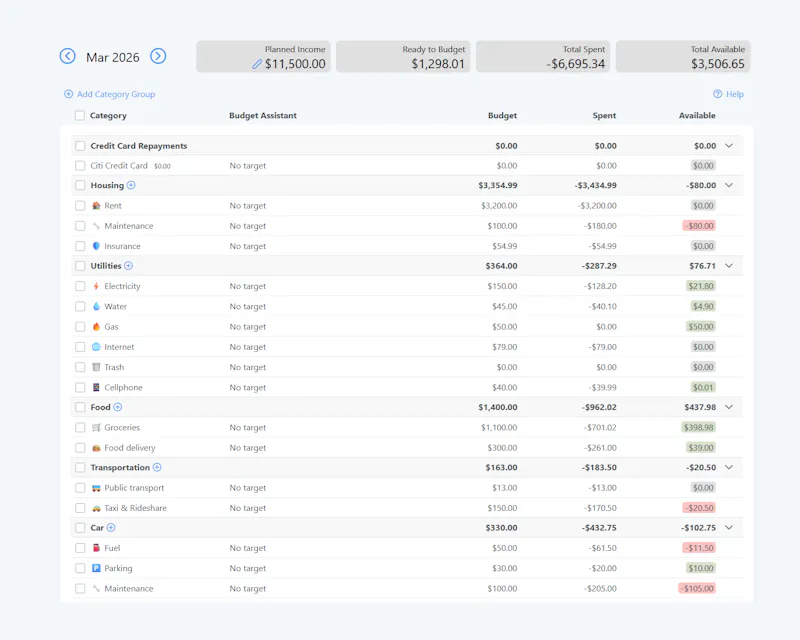Click the Water droplet icon

96,306
